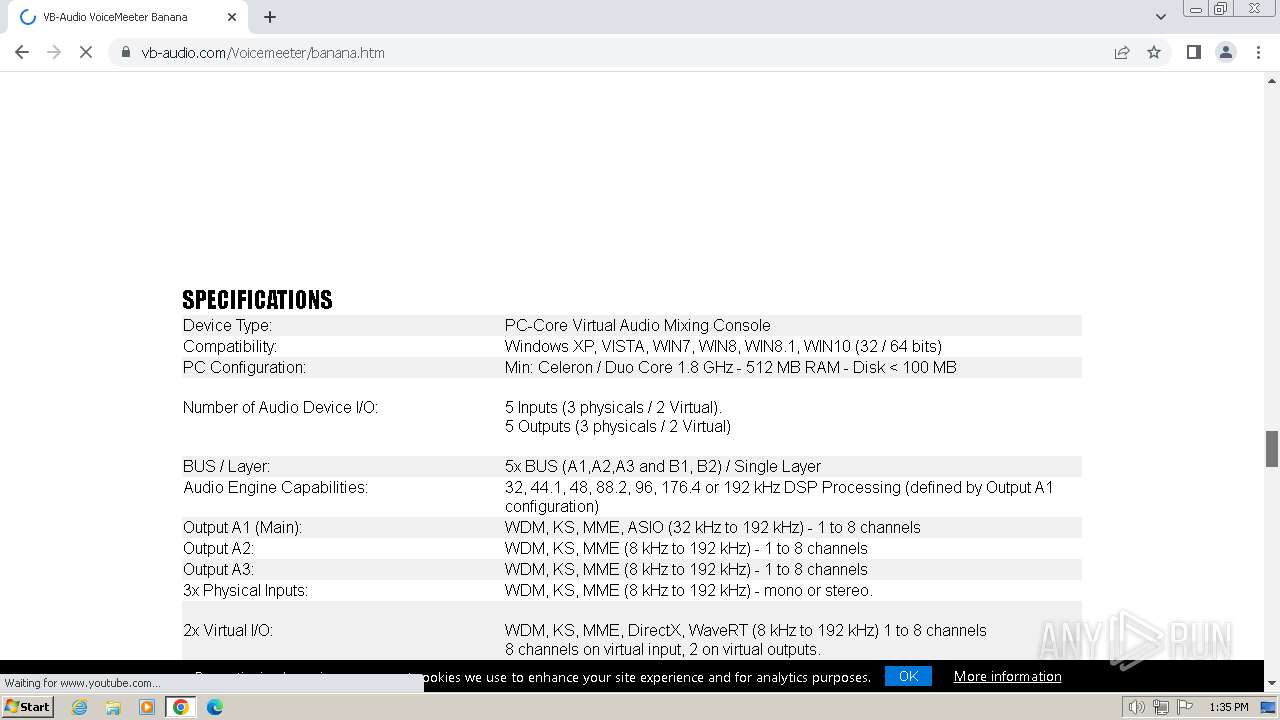Click the '3x Physical Inputs:' label
1280x720 pixels.
click(245, 590)
